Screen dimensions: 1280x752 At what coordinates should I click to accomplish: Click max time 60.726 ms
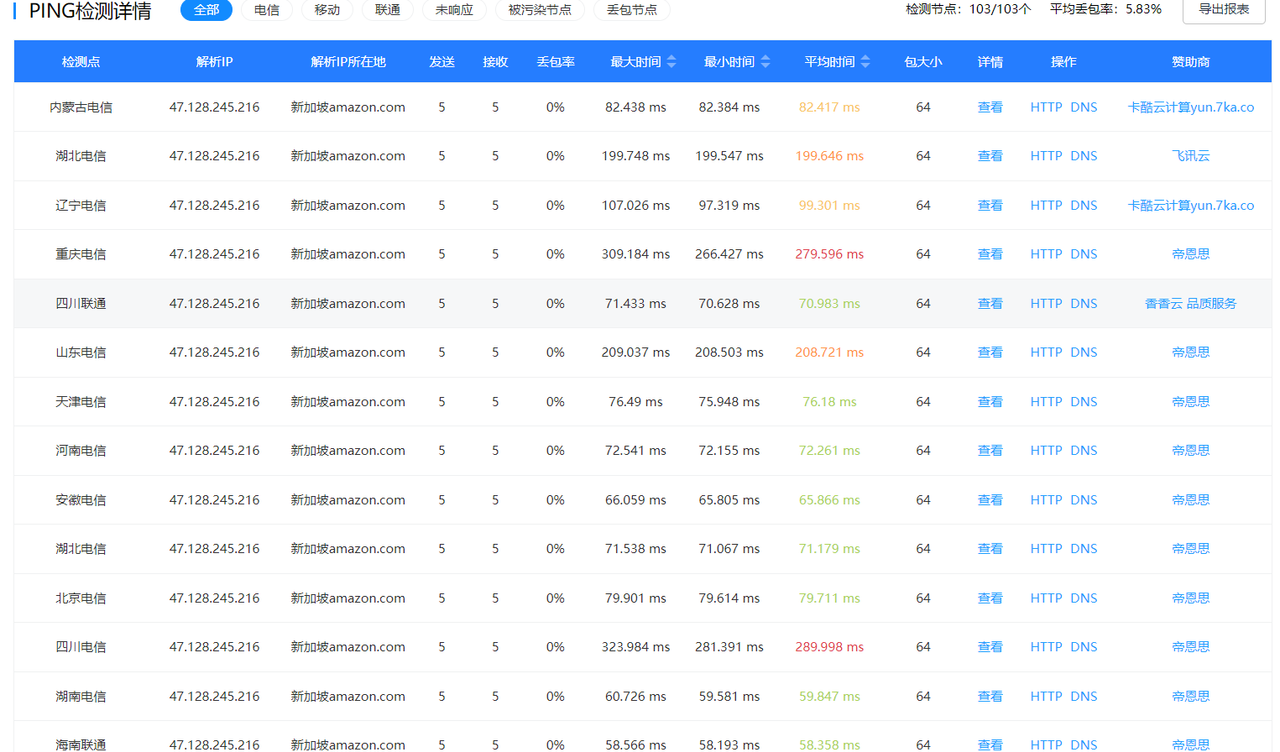[635, 696]
